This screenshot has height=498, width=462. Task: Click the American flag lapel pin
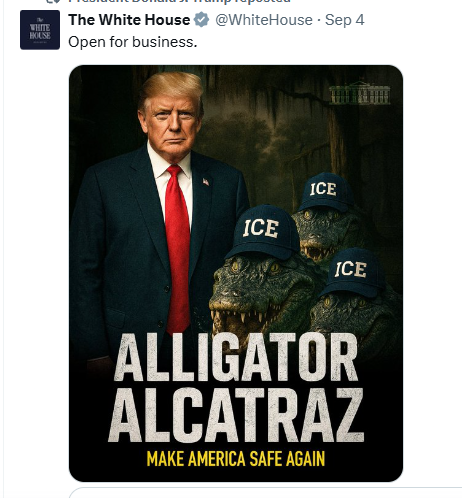click(x=206, y=182)
